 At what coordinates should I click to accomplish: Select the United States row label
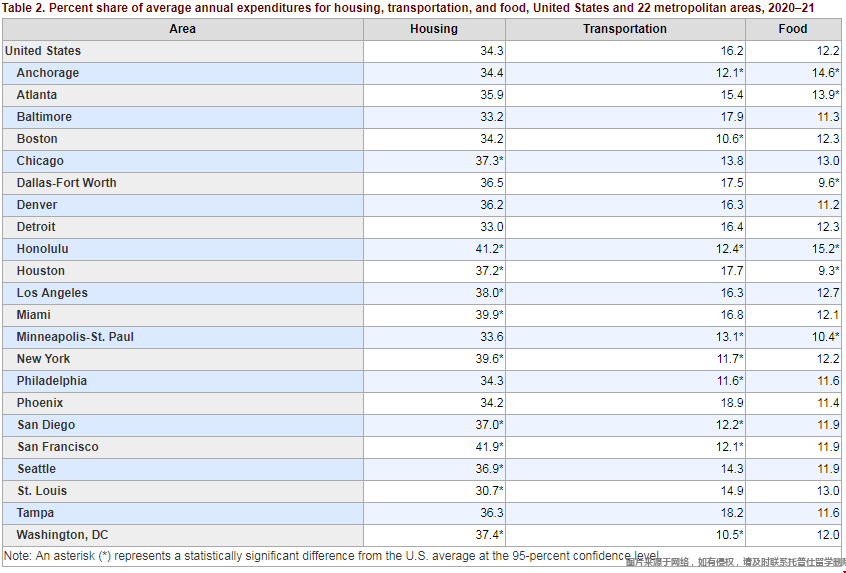coord(43,51)
